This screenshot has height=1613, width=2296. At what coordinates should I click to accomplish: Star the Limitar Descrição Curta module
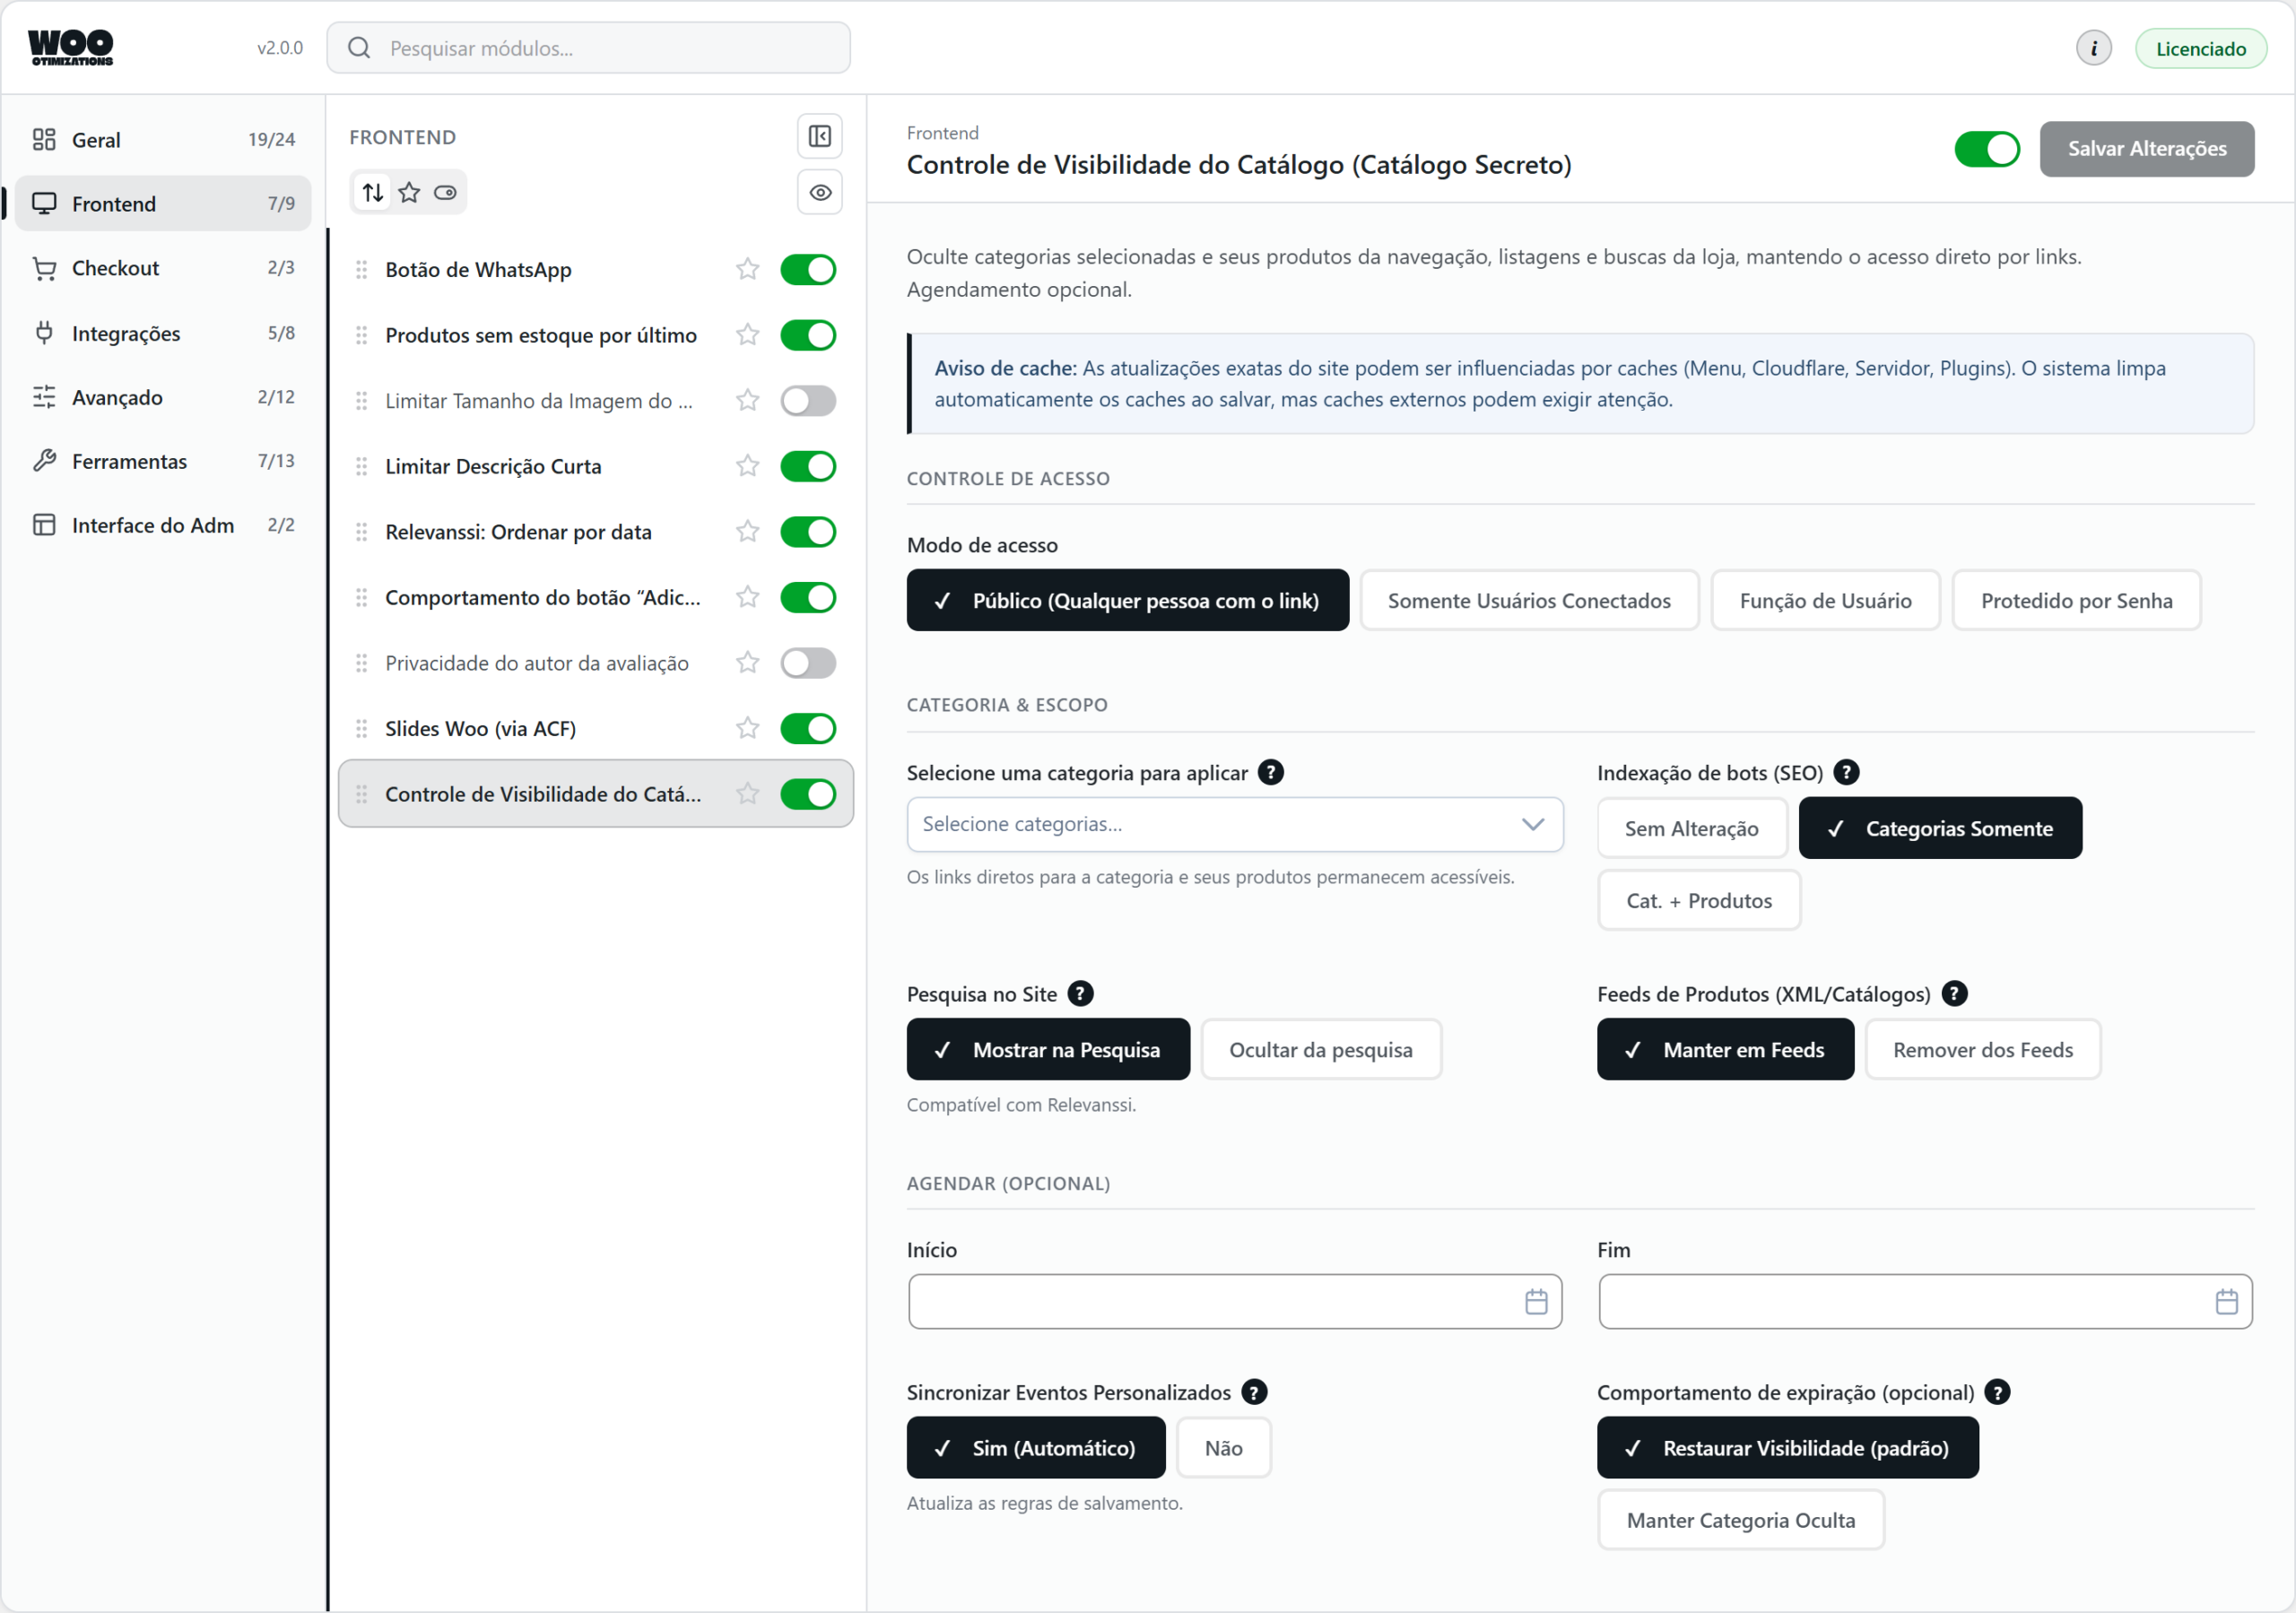tap(748, 466)
